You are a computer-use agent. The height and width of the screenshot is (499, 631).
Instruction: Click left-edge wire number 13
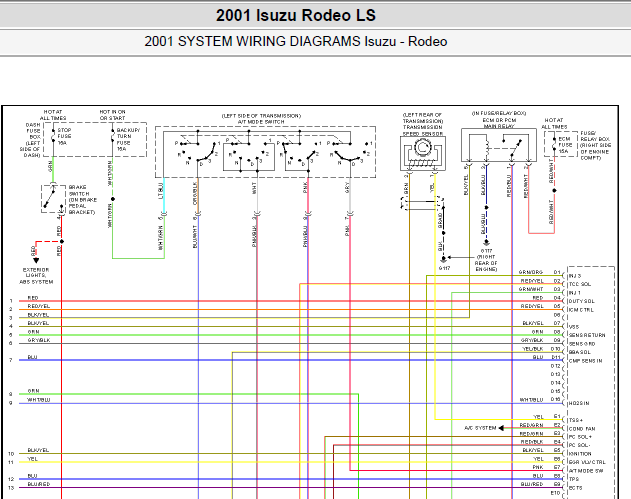click(x=11, y=488)
